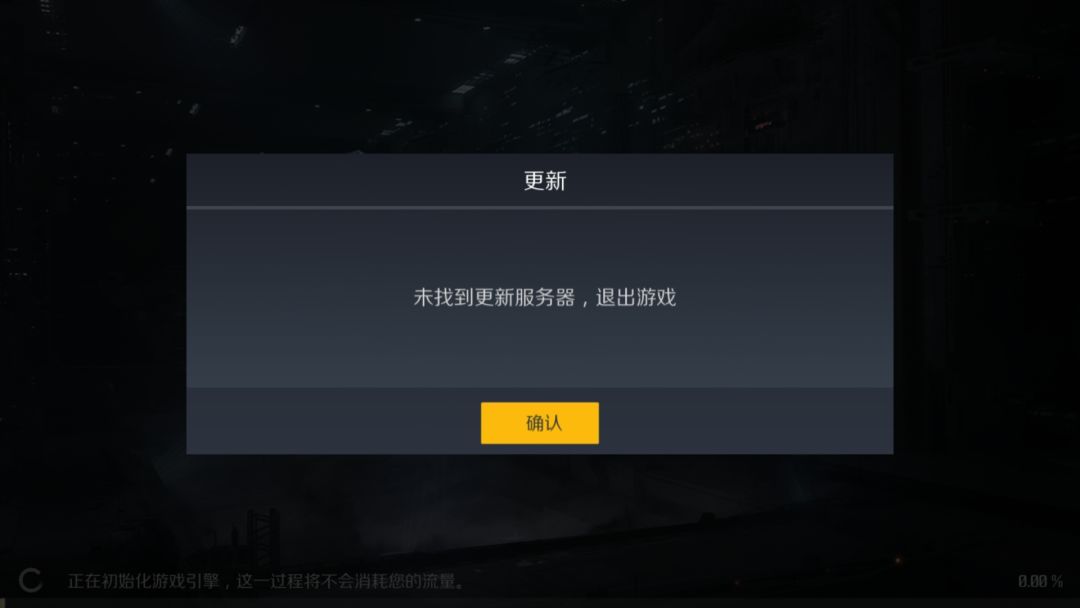The height and width of the screenshot is (608, 1080).
Task: Confirm the update error with 确认
Action: coord(539,423)
